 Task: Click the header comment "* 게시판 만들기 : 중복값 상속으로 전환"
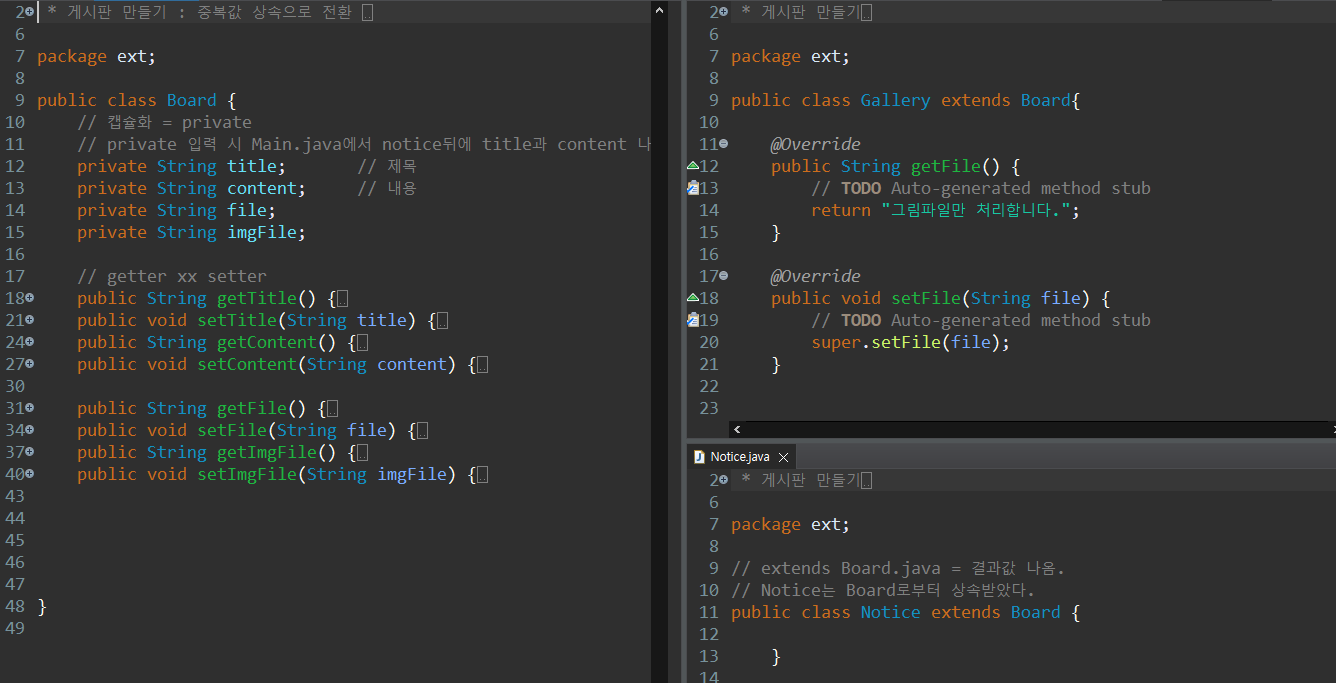199,12
